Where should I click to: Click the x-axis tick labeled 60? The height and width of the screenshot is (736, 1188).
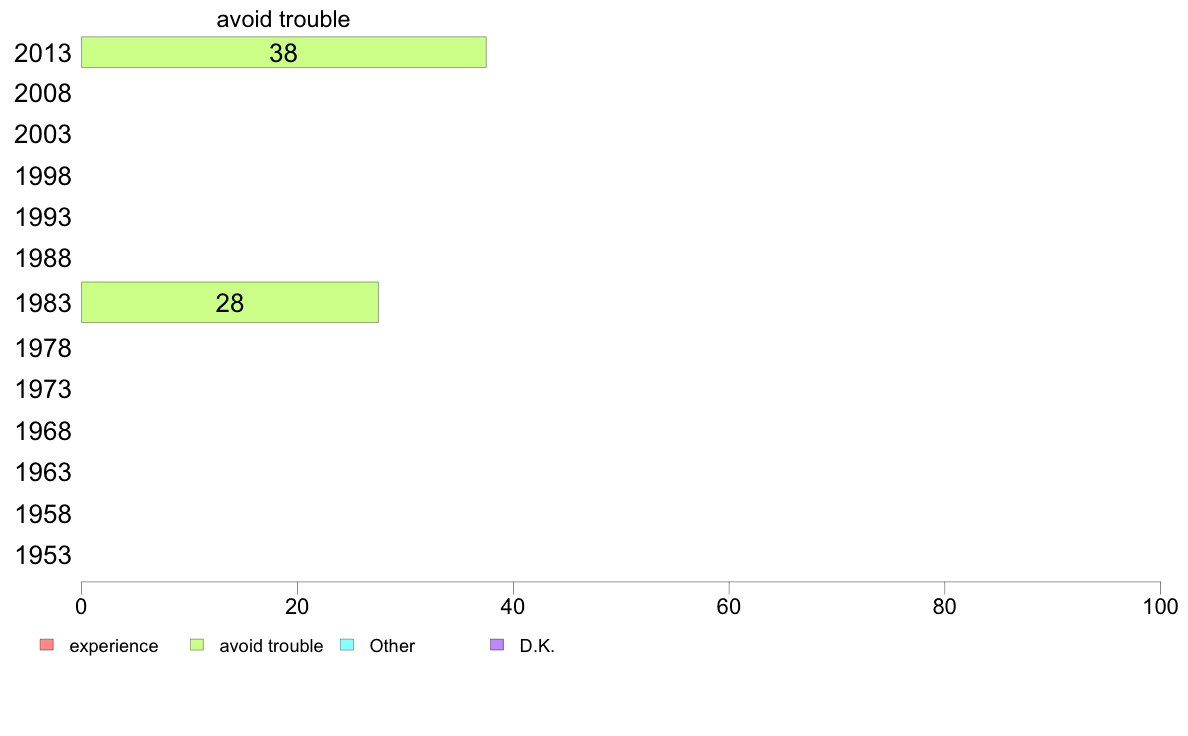(729, 606)
